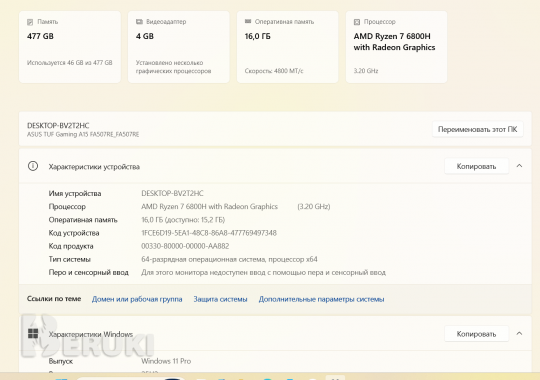The height and width of the screenshot is (380, 540).
Task: Open Защита системы link
Action: [x=220, y=299]
